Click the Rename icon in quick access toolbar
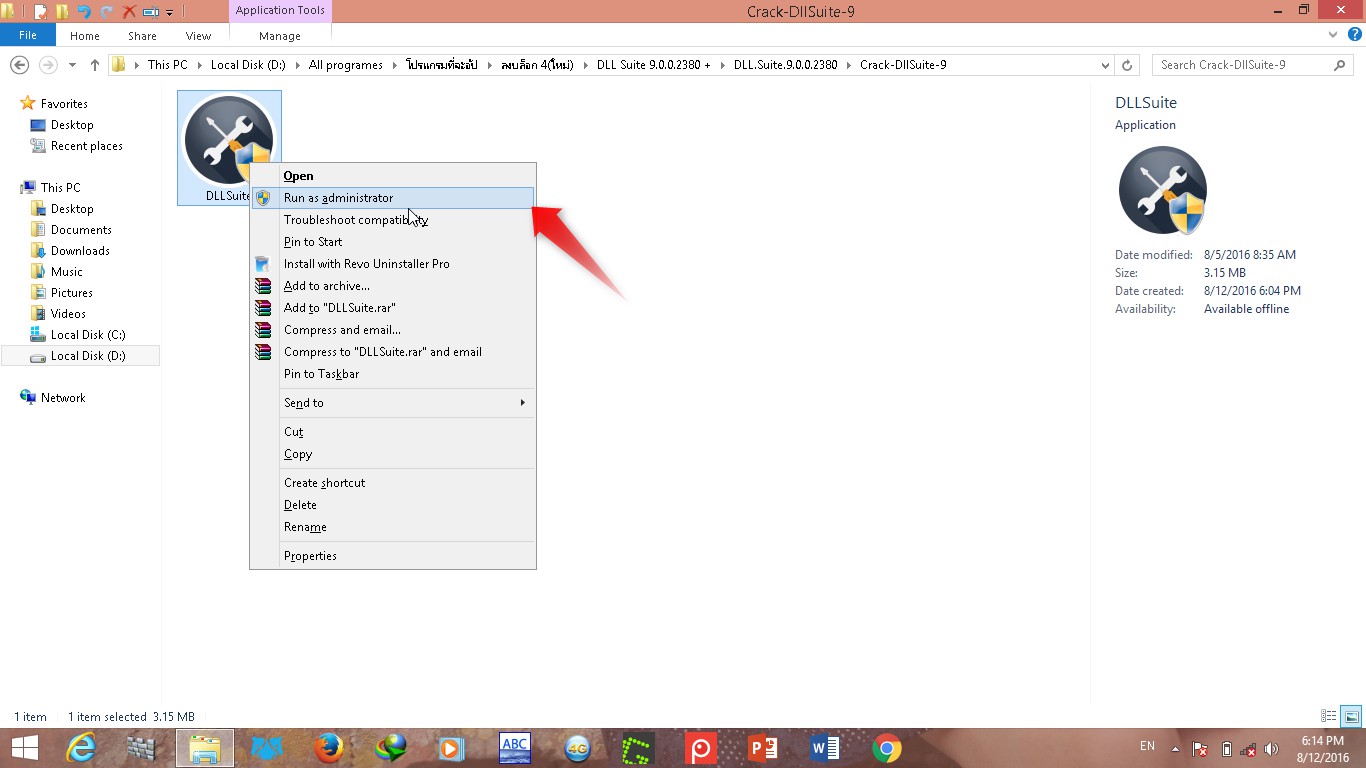This screenshot has width=1366, height=768. (151, 12)
